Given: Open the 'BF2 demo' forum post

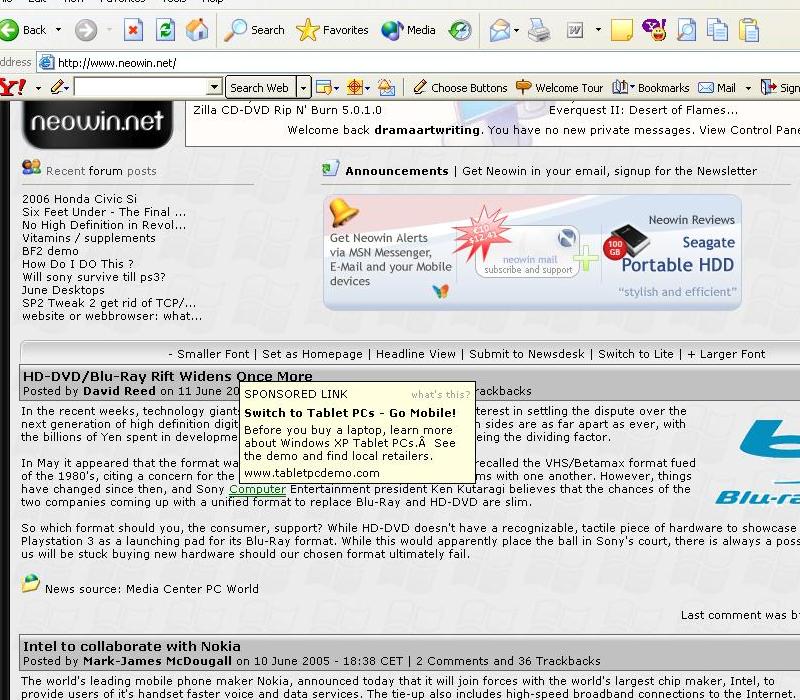Looking at the screenshot, I should (x=50, y=251).
